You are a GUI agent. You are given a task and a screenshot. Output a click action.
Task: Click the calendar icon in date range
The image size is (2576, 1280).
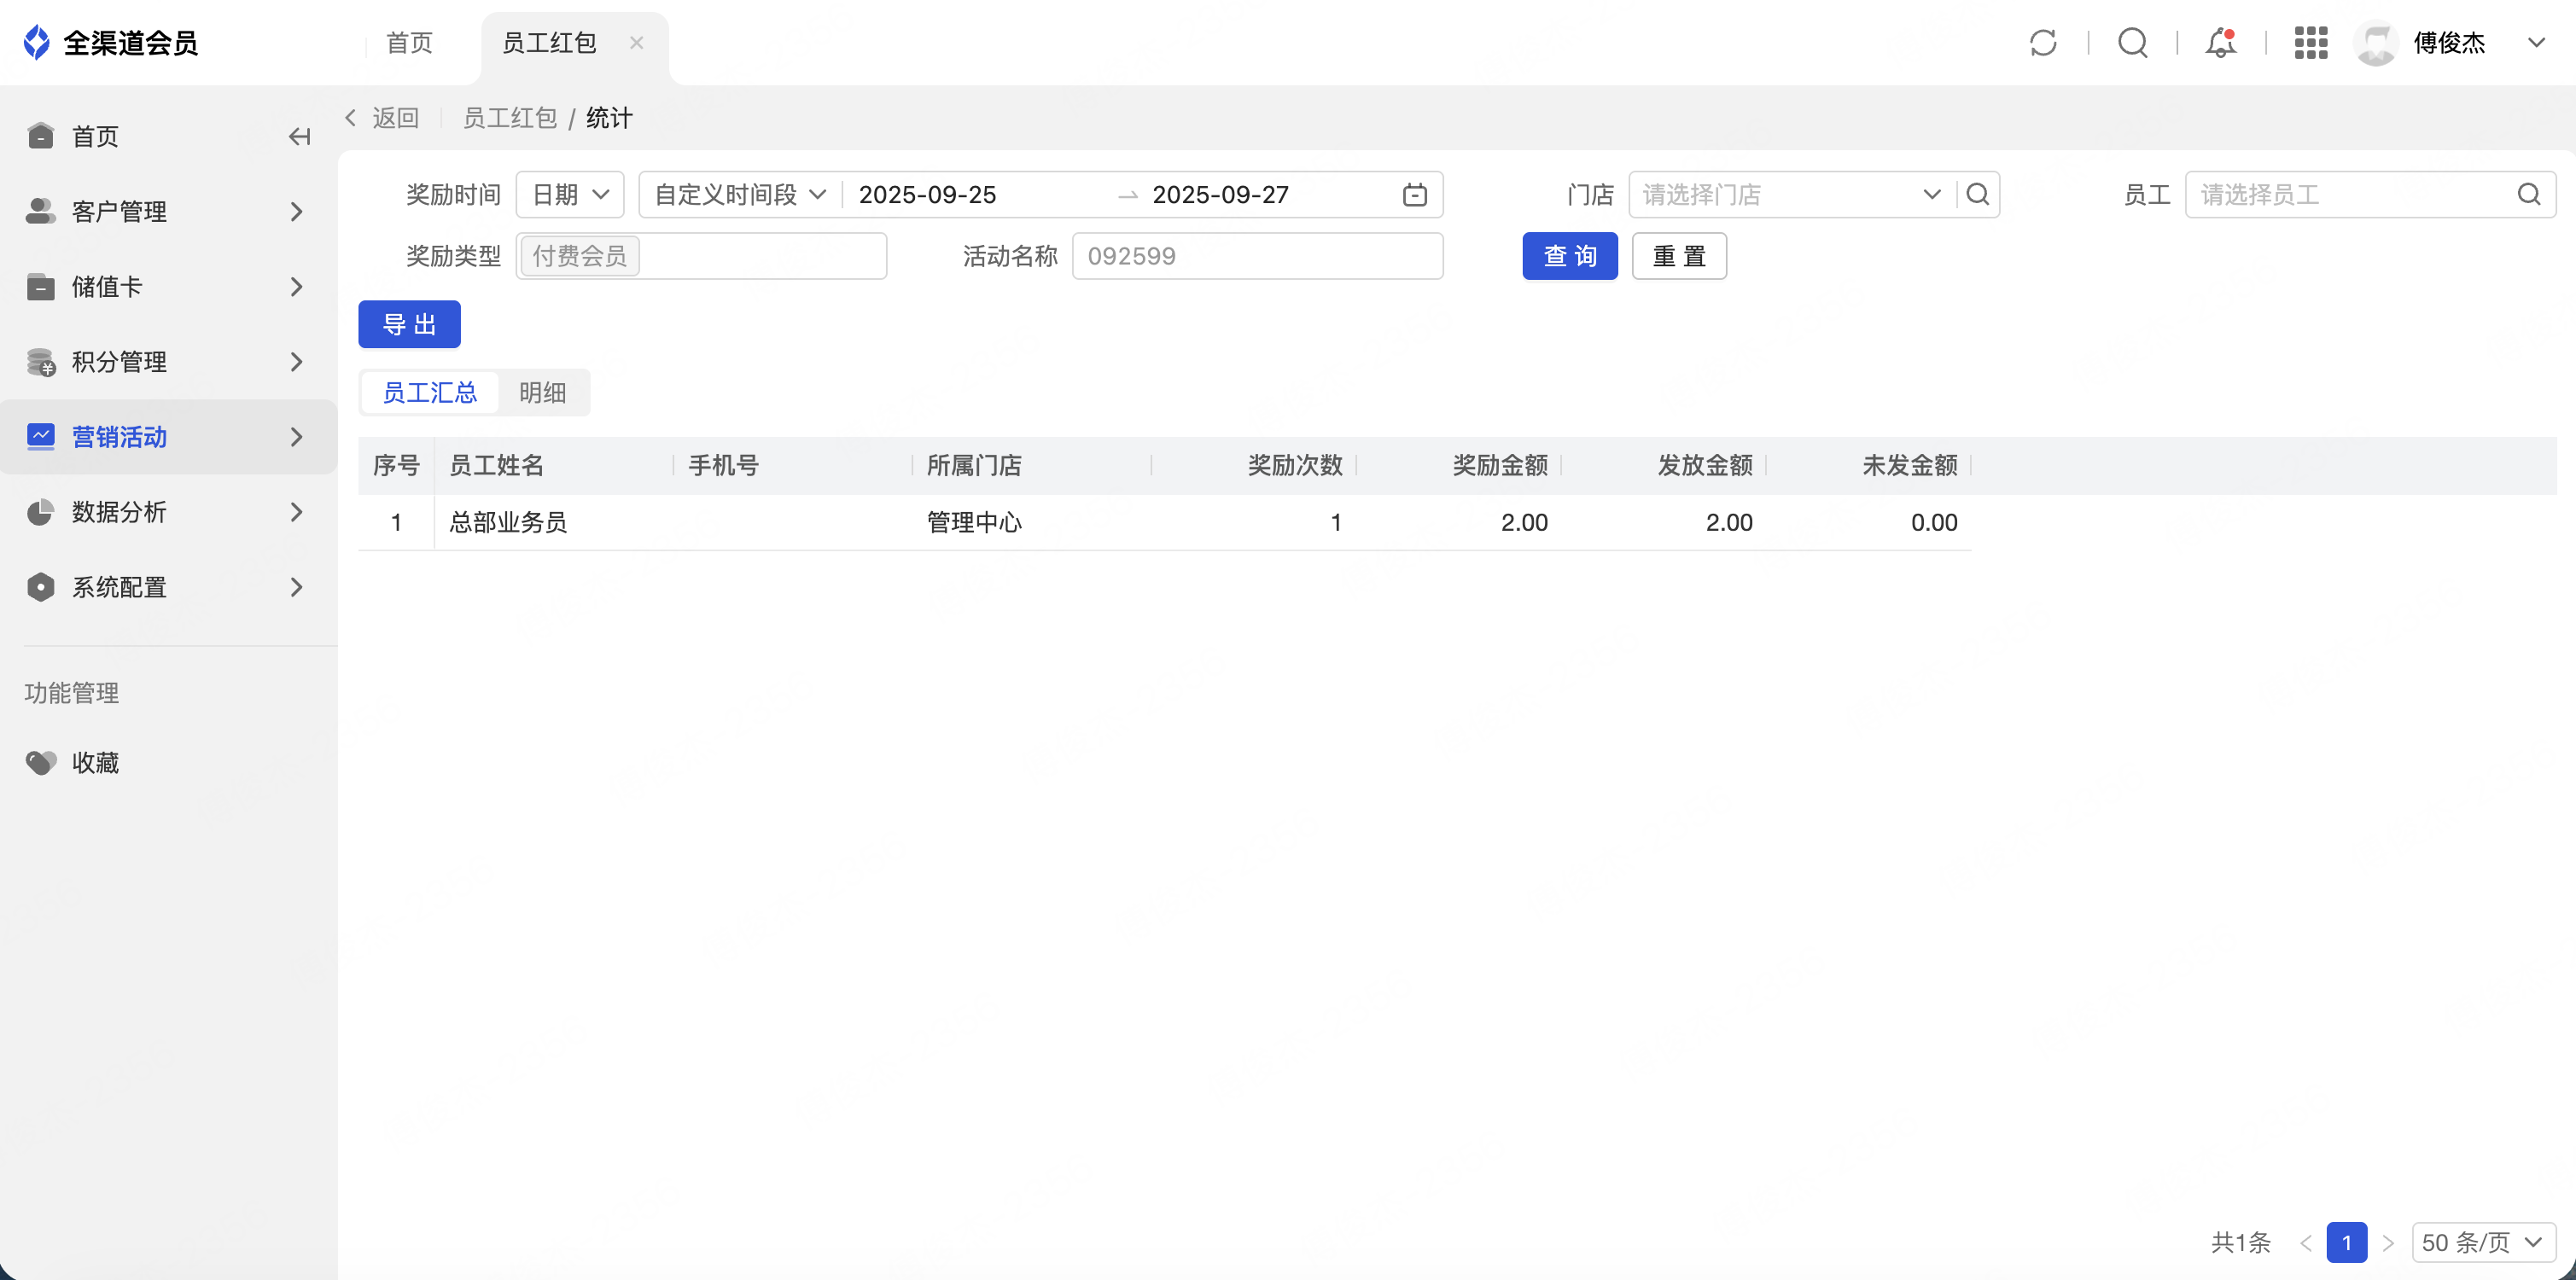(1414, 195)
